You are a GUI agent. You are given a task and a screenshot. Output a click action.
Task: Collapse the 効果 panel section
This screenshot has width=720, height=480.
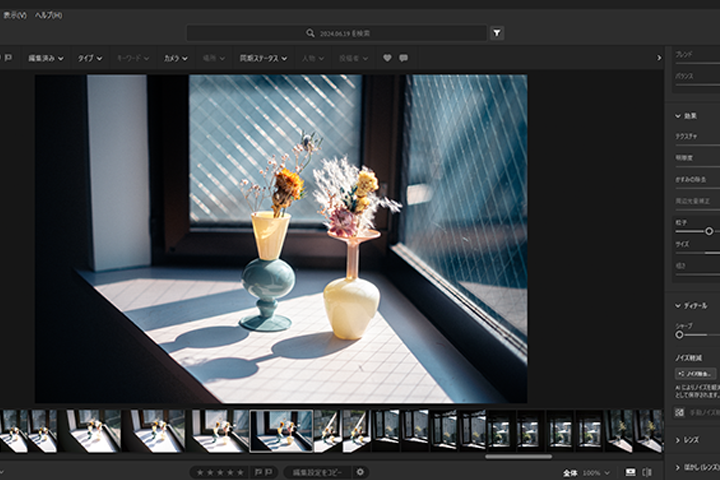click(x=685, y=116)
